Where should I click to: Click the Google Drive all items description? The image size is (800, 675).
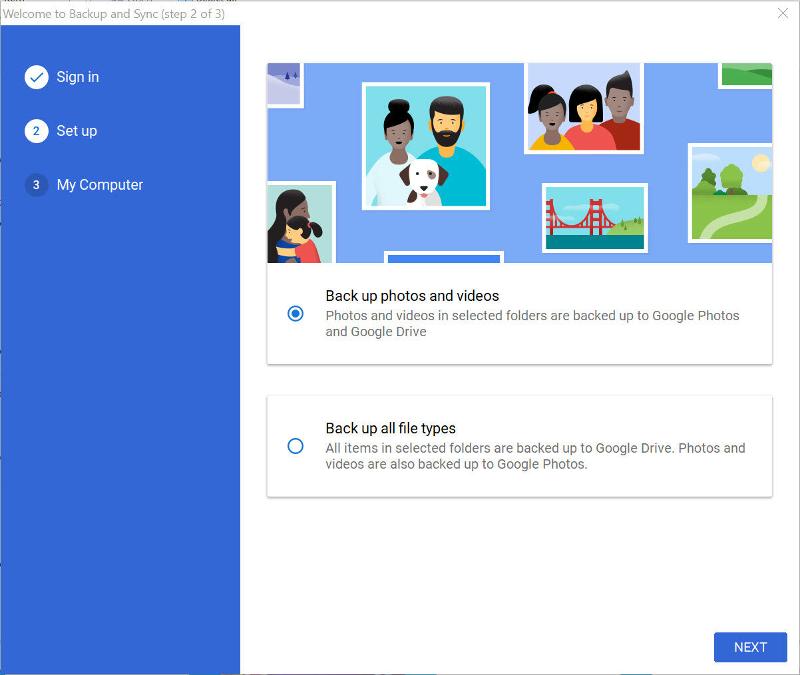click(x=535, y=456)
